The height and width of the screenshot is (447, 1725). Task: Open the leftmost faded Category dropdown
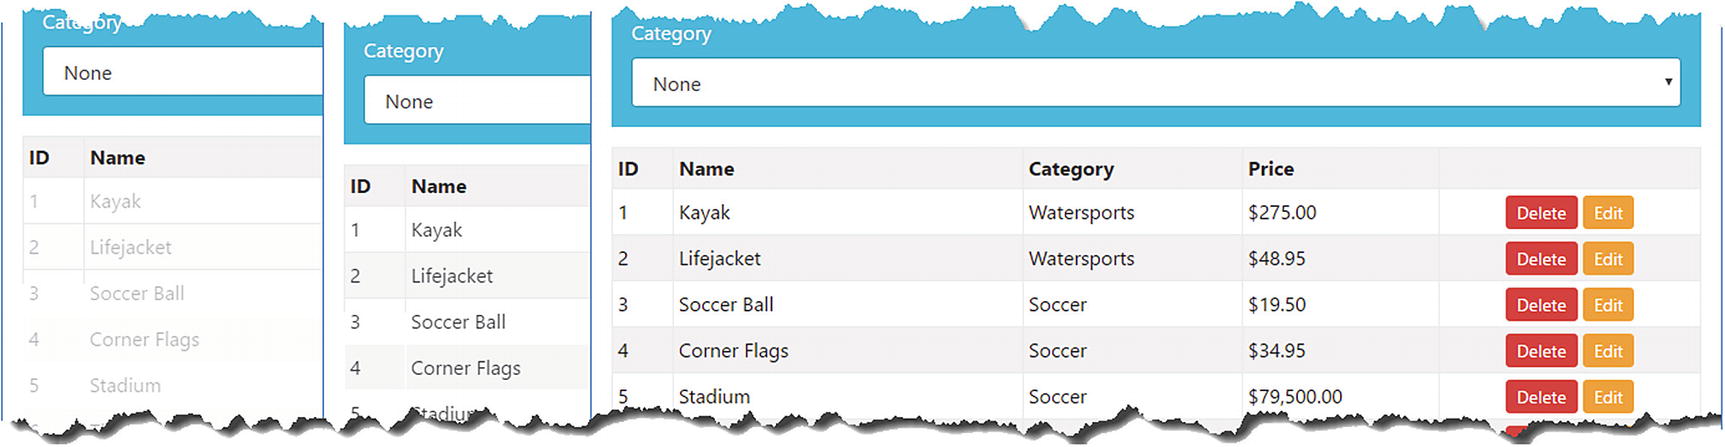(x=182, y=73)
